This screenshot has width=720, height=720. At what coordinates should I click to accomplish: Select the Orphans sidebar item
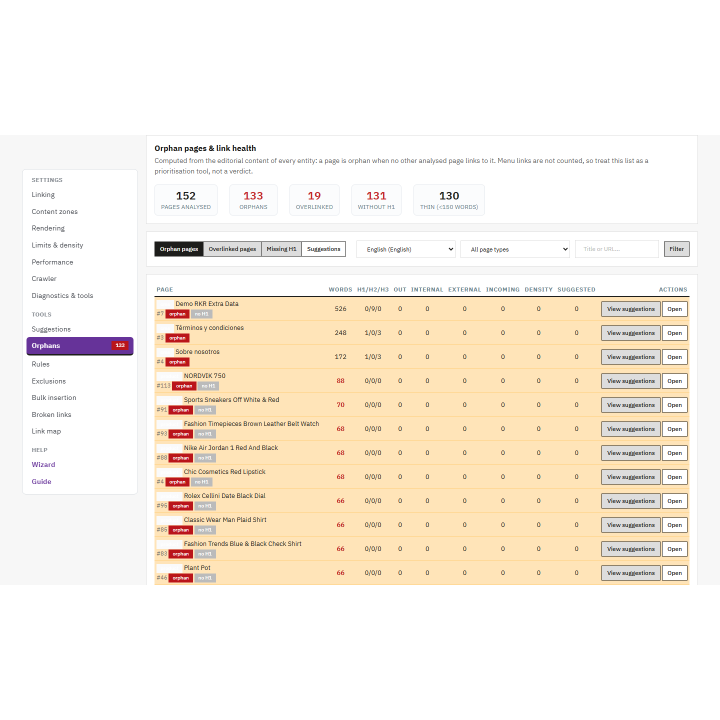(x=80, y=346)
